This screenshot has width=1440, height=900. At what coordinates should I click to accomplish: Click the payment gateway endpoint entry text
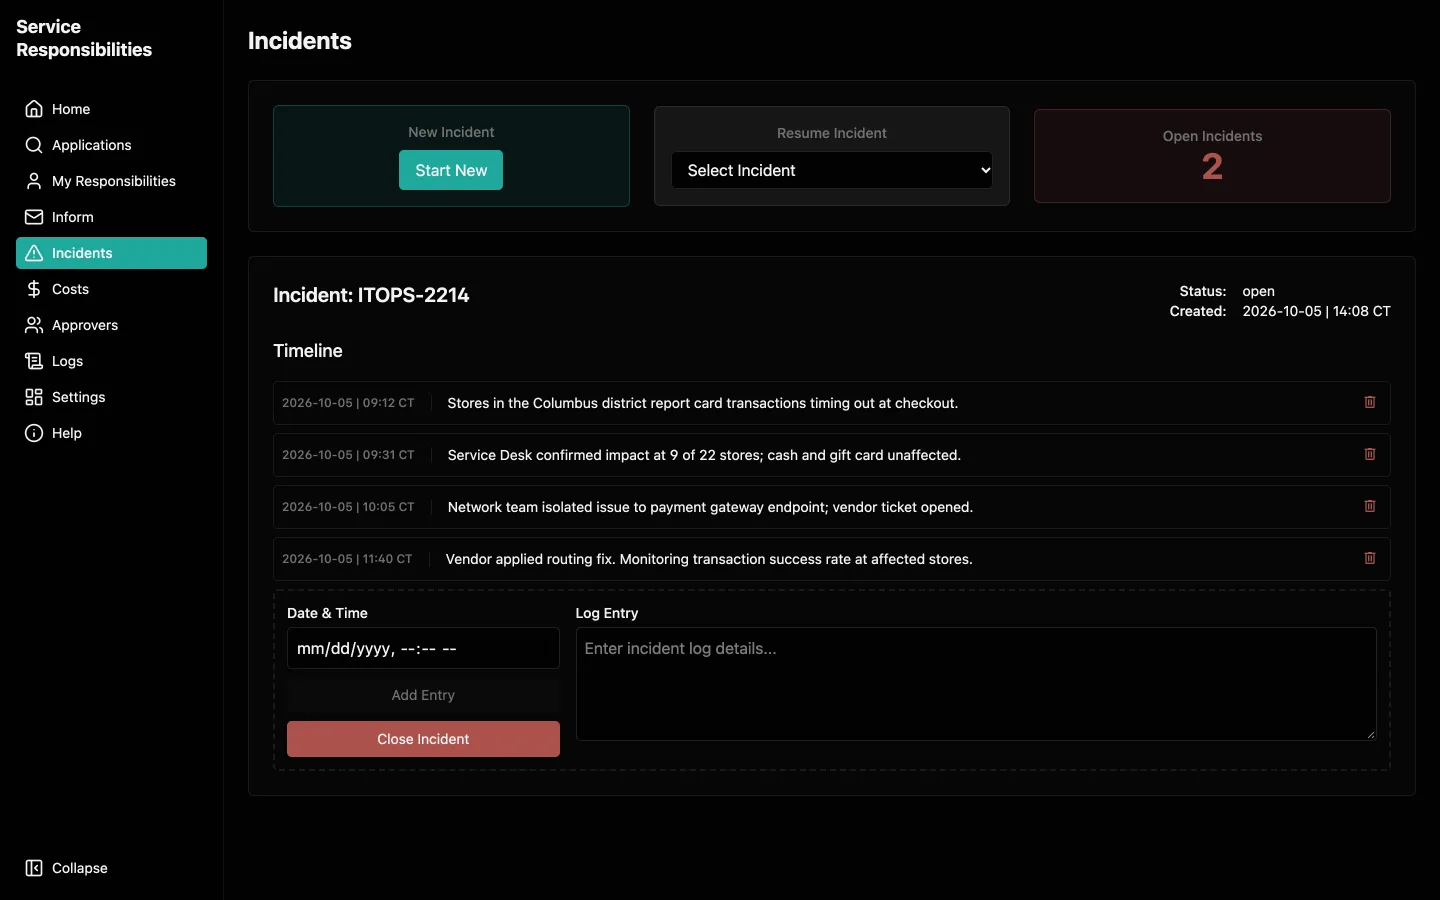click(x=710, y=507)
